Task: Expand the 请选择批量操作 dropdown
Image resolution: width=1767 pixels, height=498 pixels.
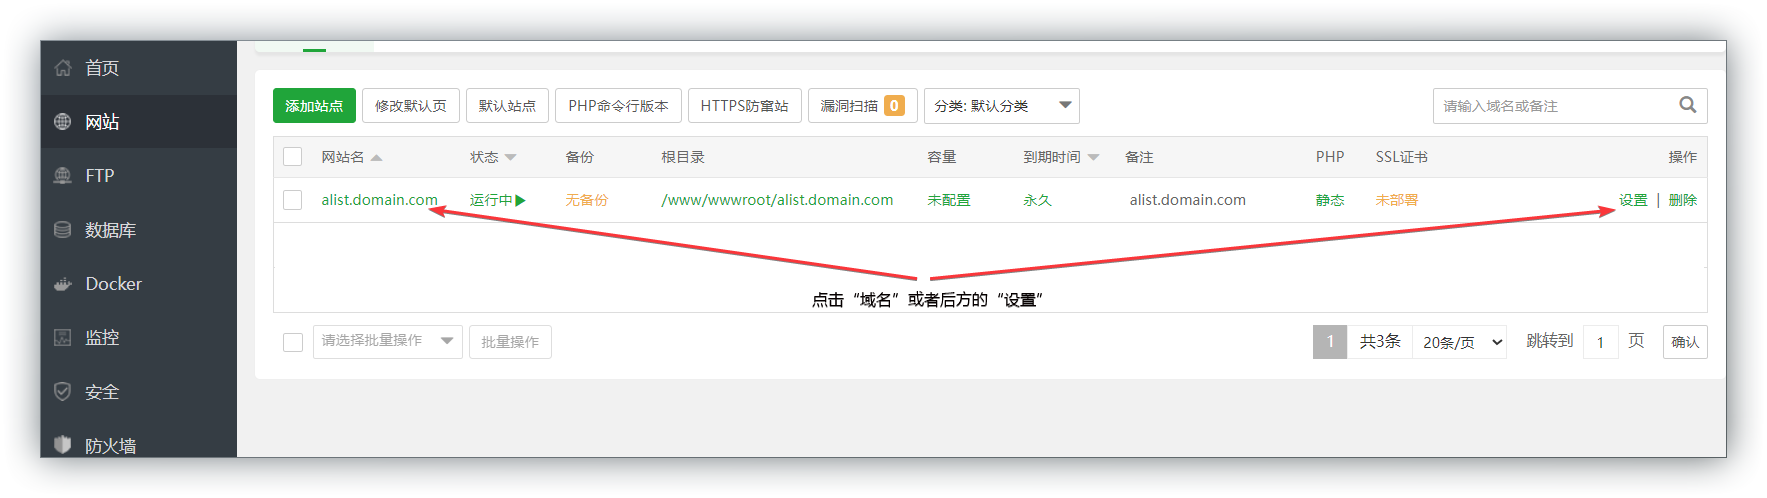Action: (x=387, y=341)
